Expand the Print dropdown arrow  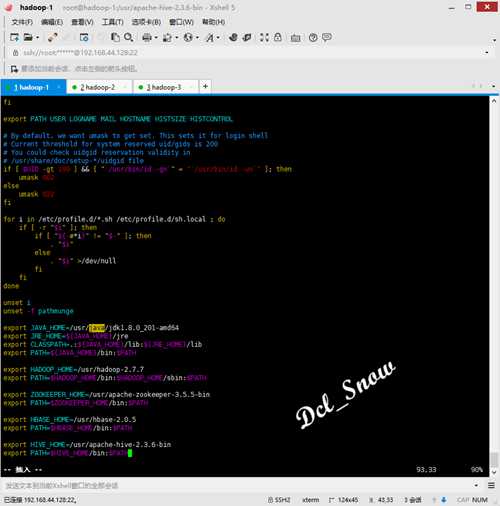(x=156, y=38)
